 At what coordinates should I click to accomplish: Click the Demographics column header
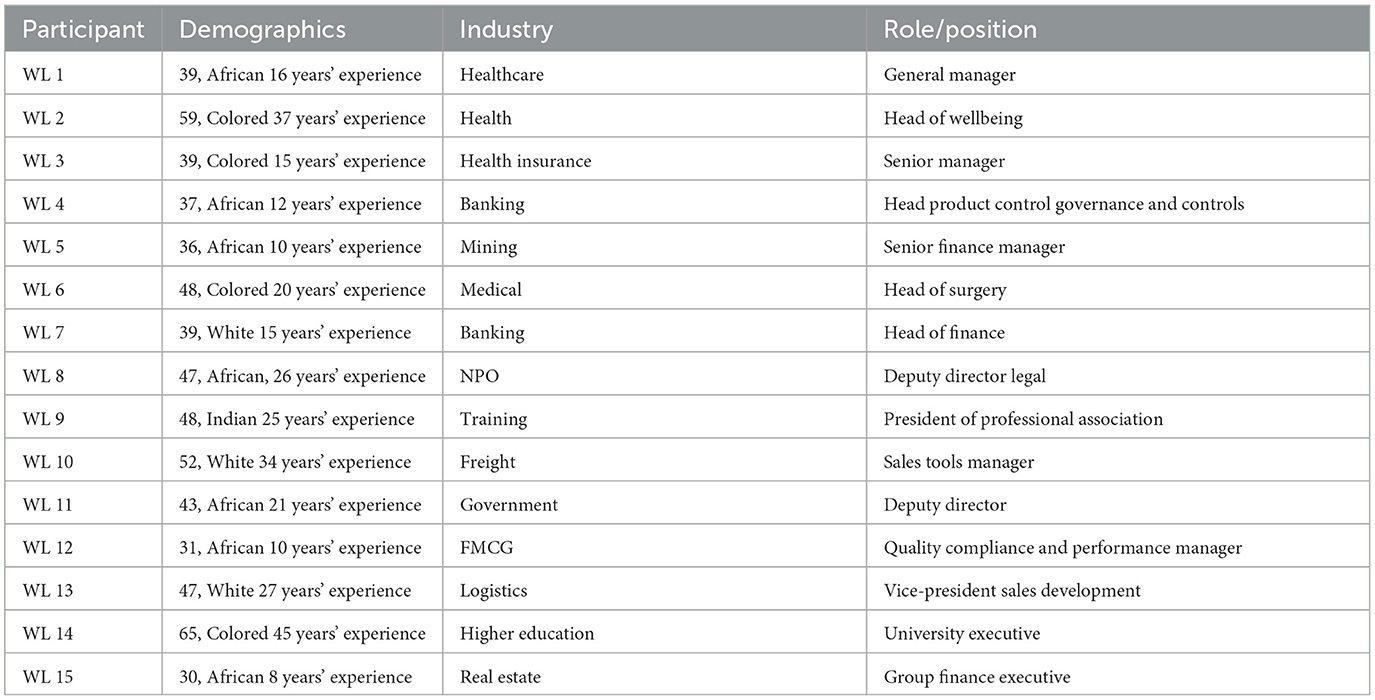[x=262, y=30]
